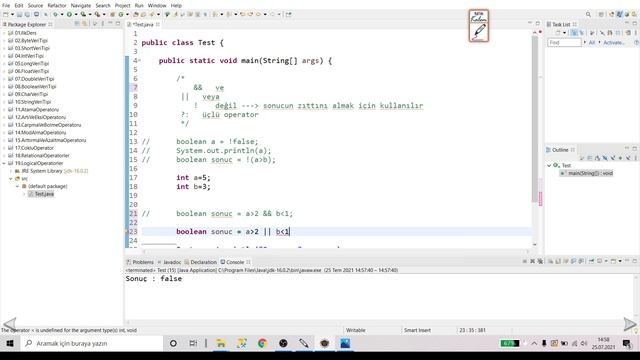
Task: Click the Remove All Terminated Launches console icon
Action: point(540,261)
